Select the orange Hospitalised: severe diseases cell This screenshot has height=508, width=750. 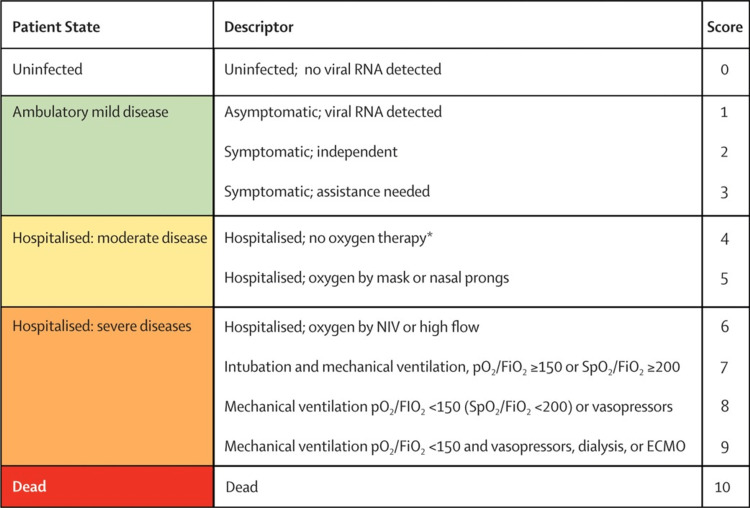107,387
